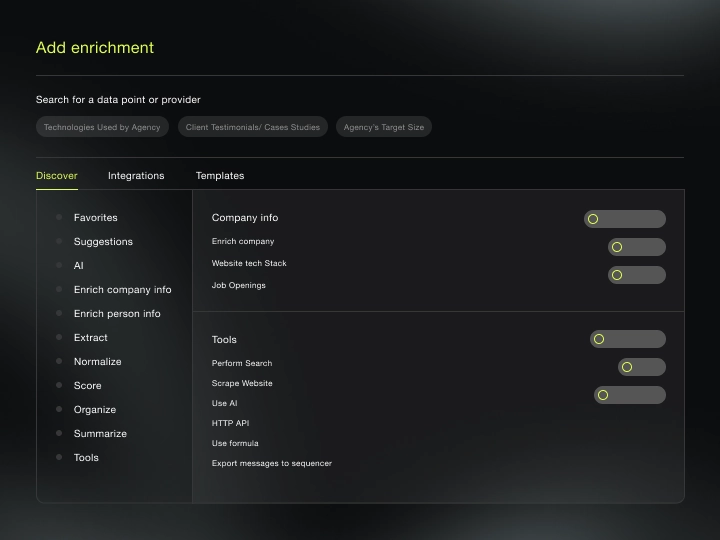Toggle the Tools section heading switch
The height and width of the screenshot is (540, 720).
(x=628, y=339)
